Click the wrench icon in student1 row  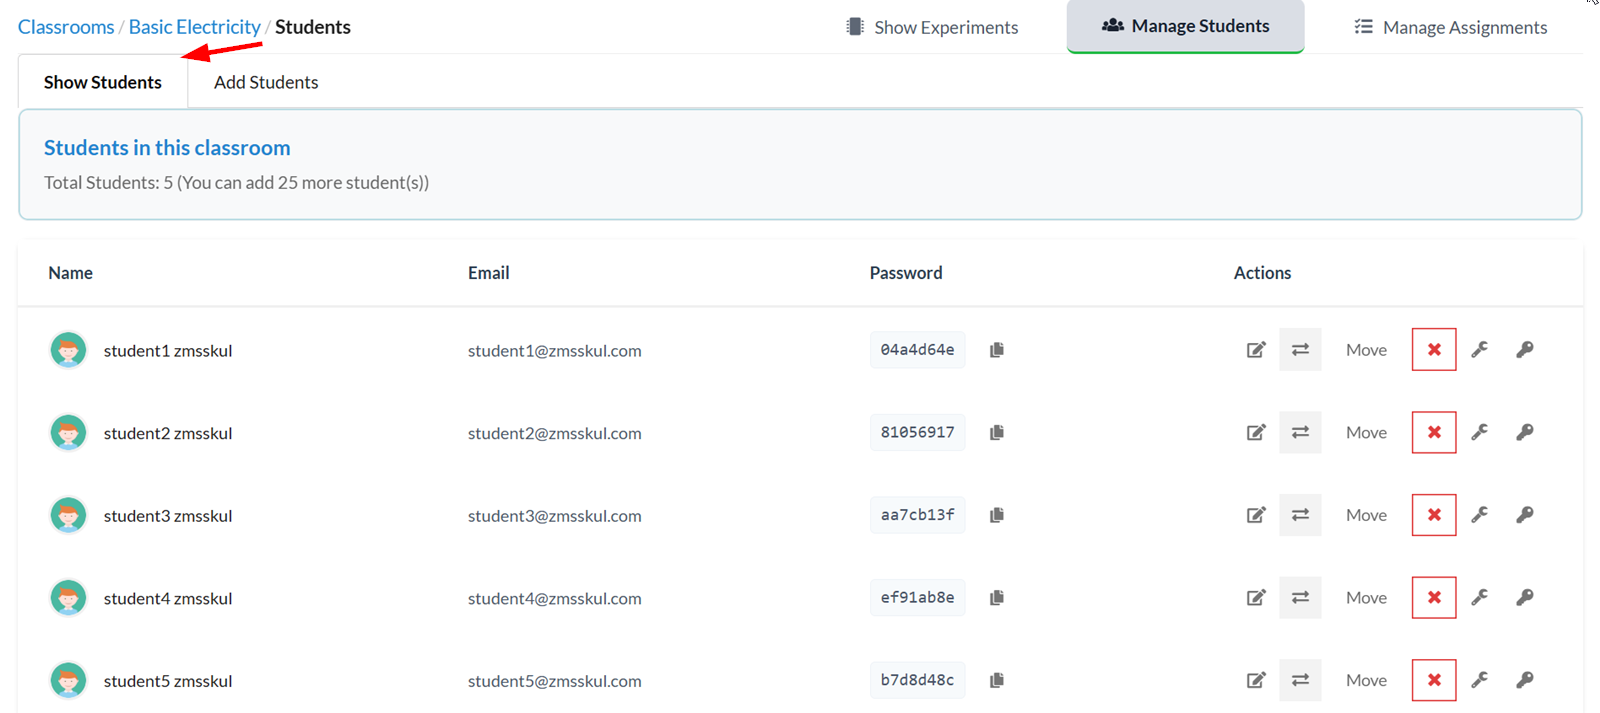point(1480,350)
